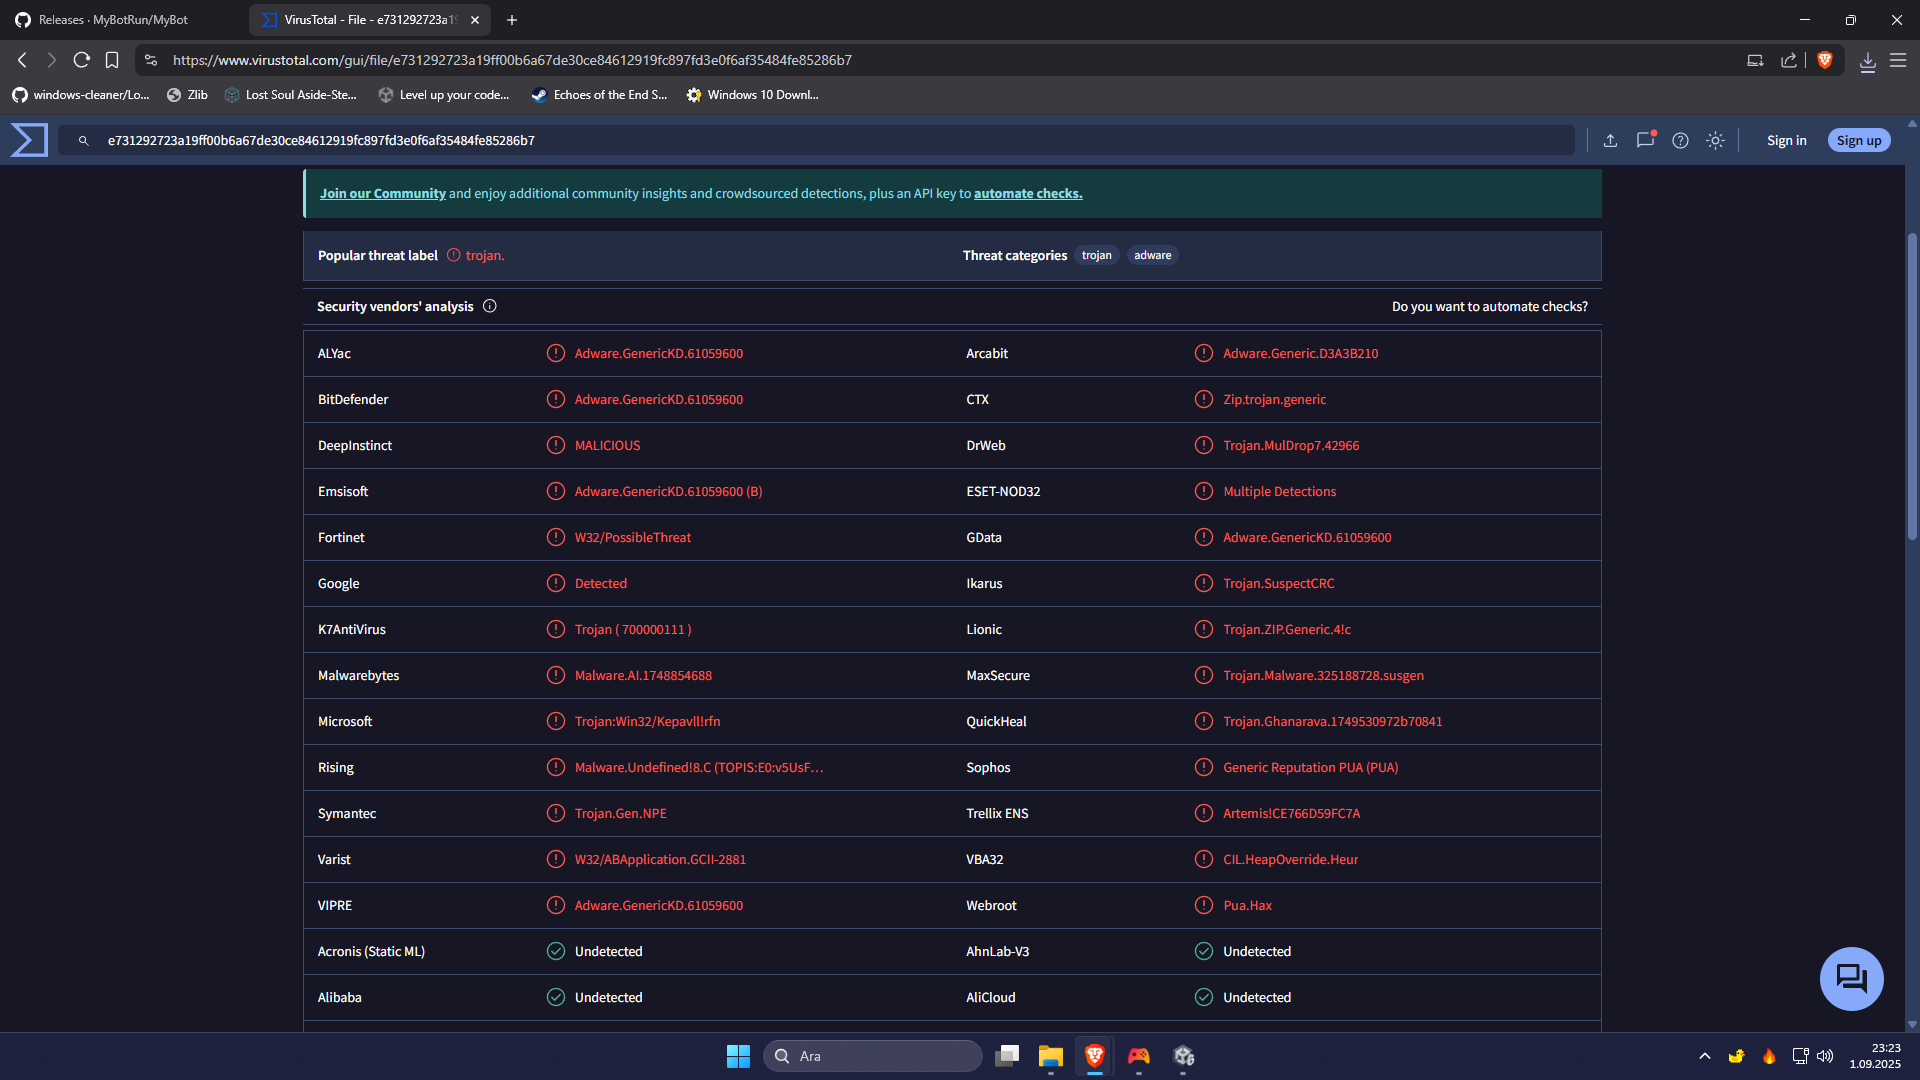The height and width of the screenshot is (1080, 1920).
Task: Open the windows-cleaner bookmark
Action: [x=81, y=95]
